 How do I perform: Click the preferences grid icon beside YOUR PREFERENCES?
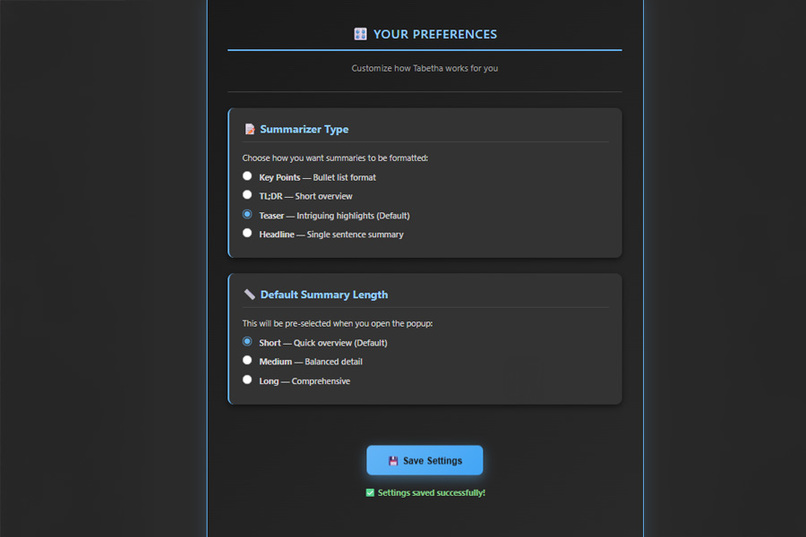360,34
